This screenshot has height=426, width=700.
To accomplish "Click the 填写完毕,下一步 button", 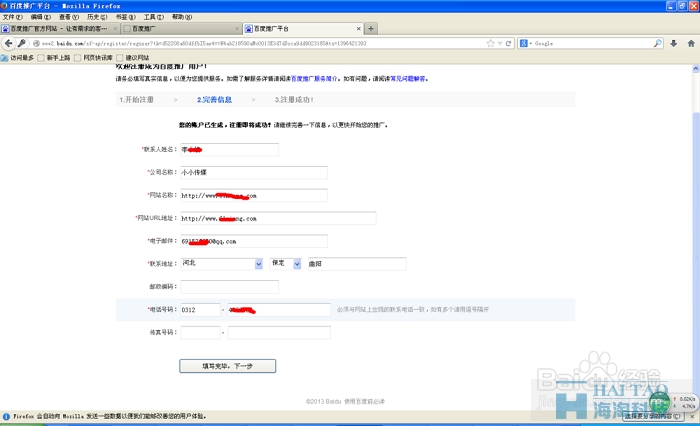I will (227, 366).
